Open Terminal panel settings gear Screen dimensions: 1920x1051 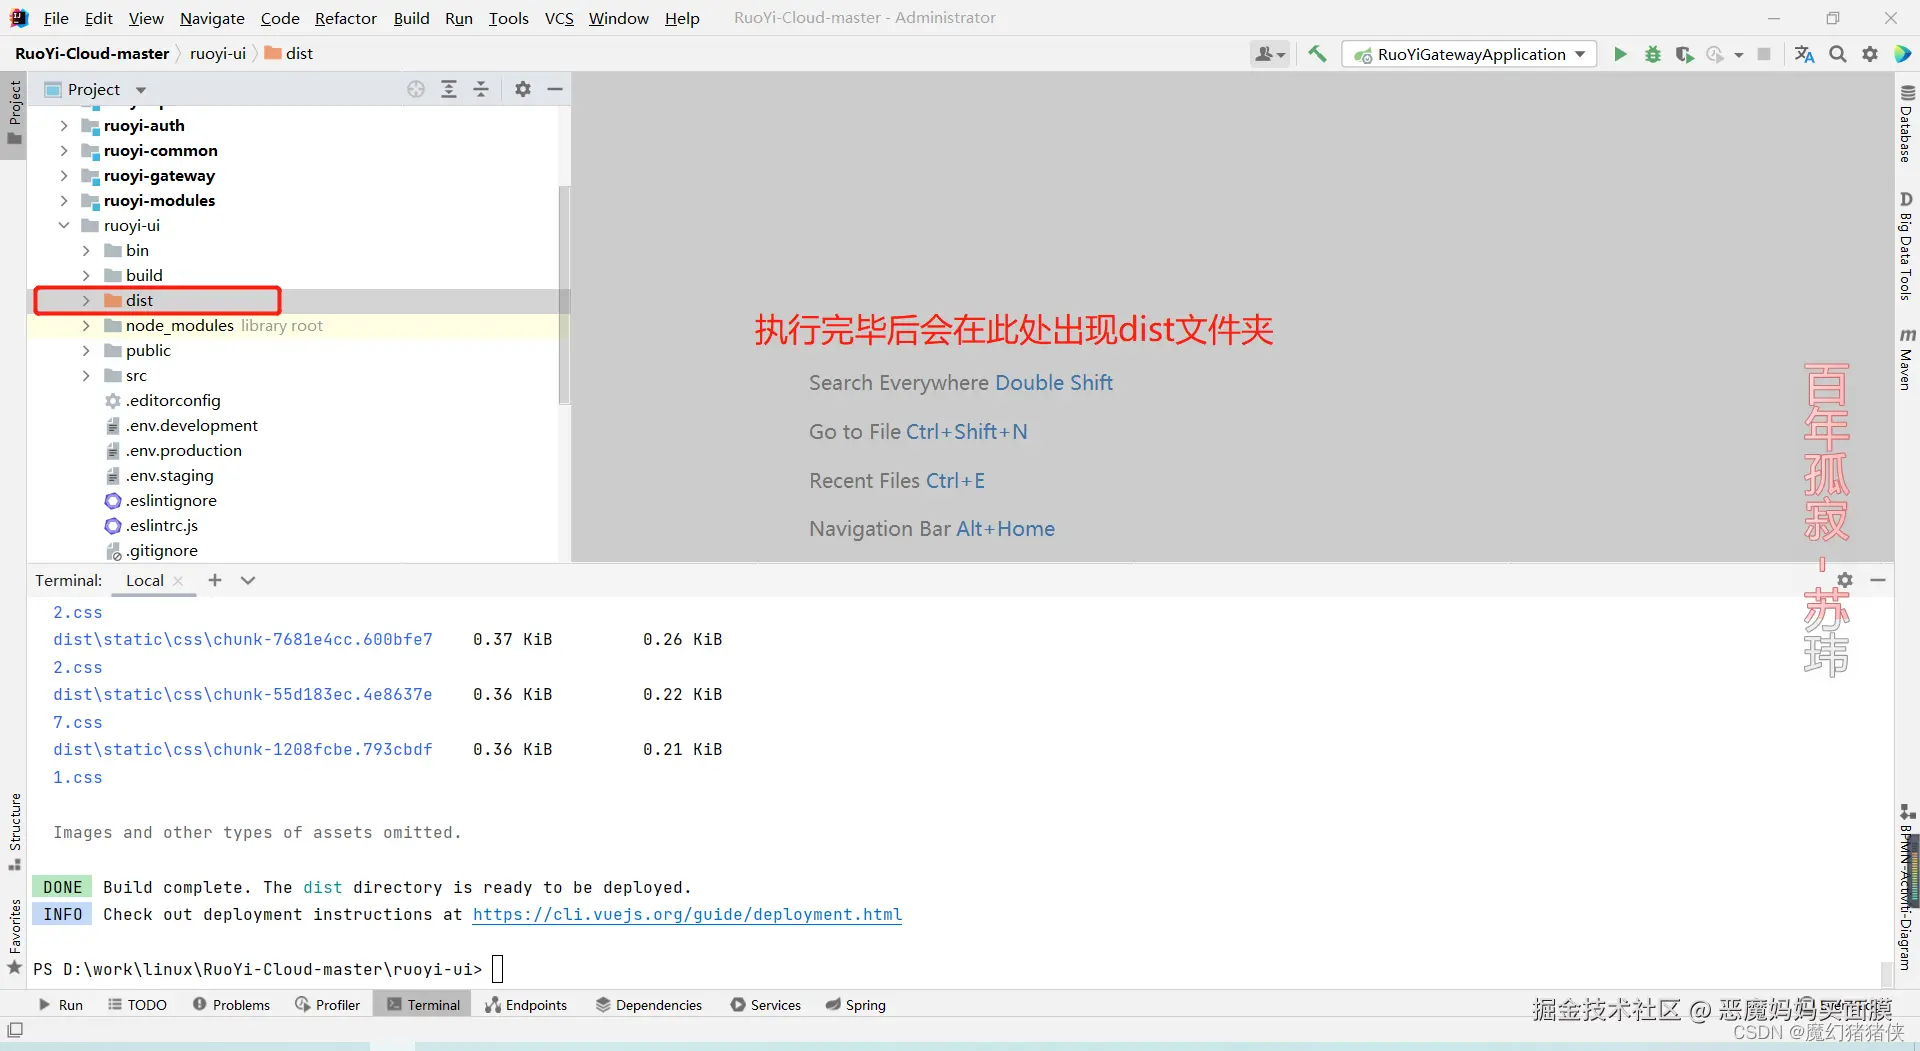1845,580
